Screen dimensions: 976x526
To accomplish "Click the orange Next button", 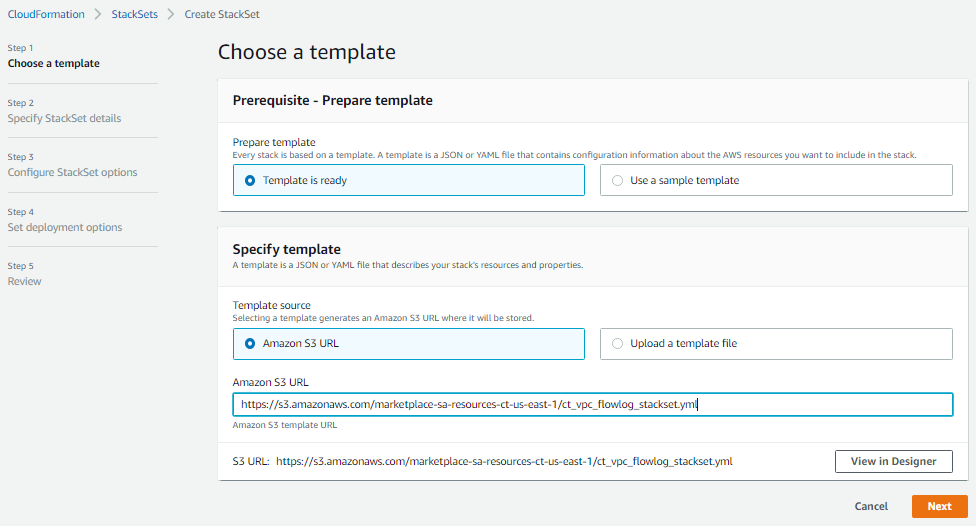I will coord(939,506).
